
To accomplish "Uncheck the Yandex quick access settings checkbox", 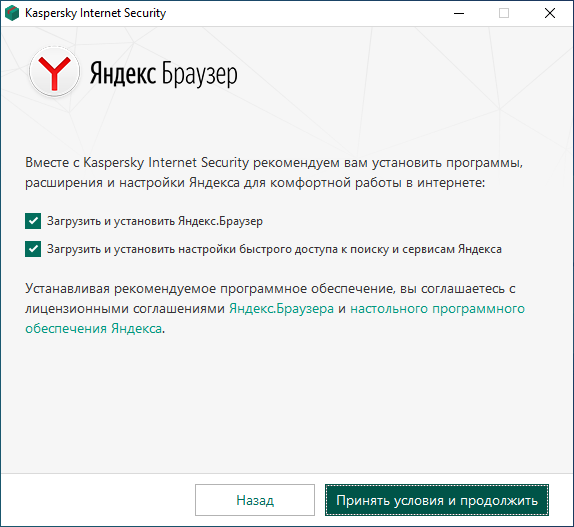I will tap(33, 249).
